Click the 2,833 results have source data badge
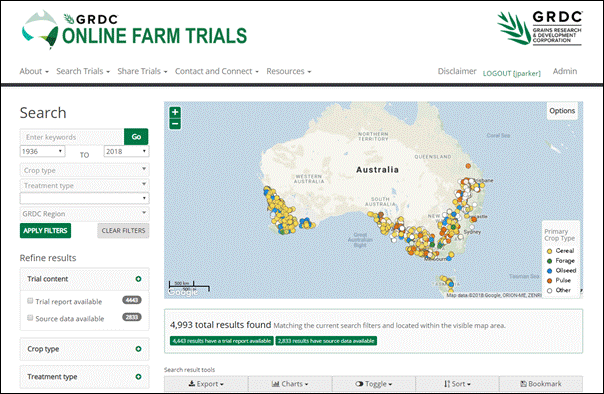 coord(326,341)
